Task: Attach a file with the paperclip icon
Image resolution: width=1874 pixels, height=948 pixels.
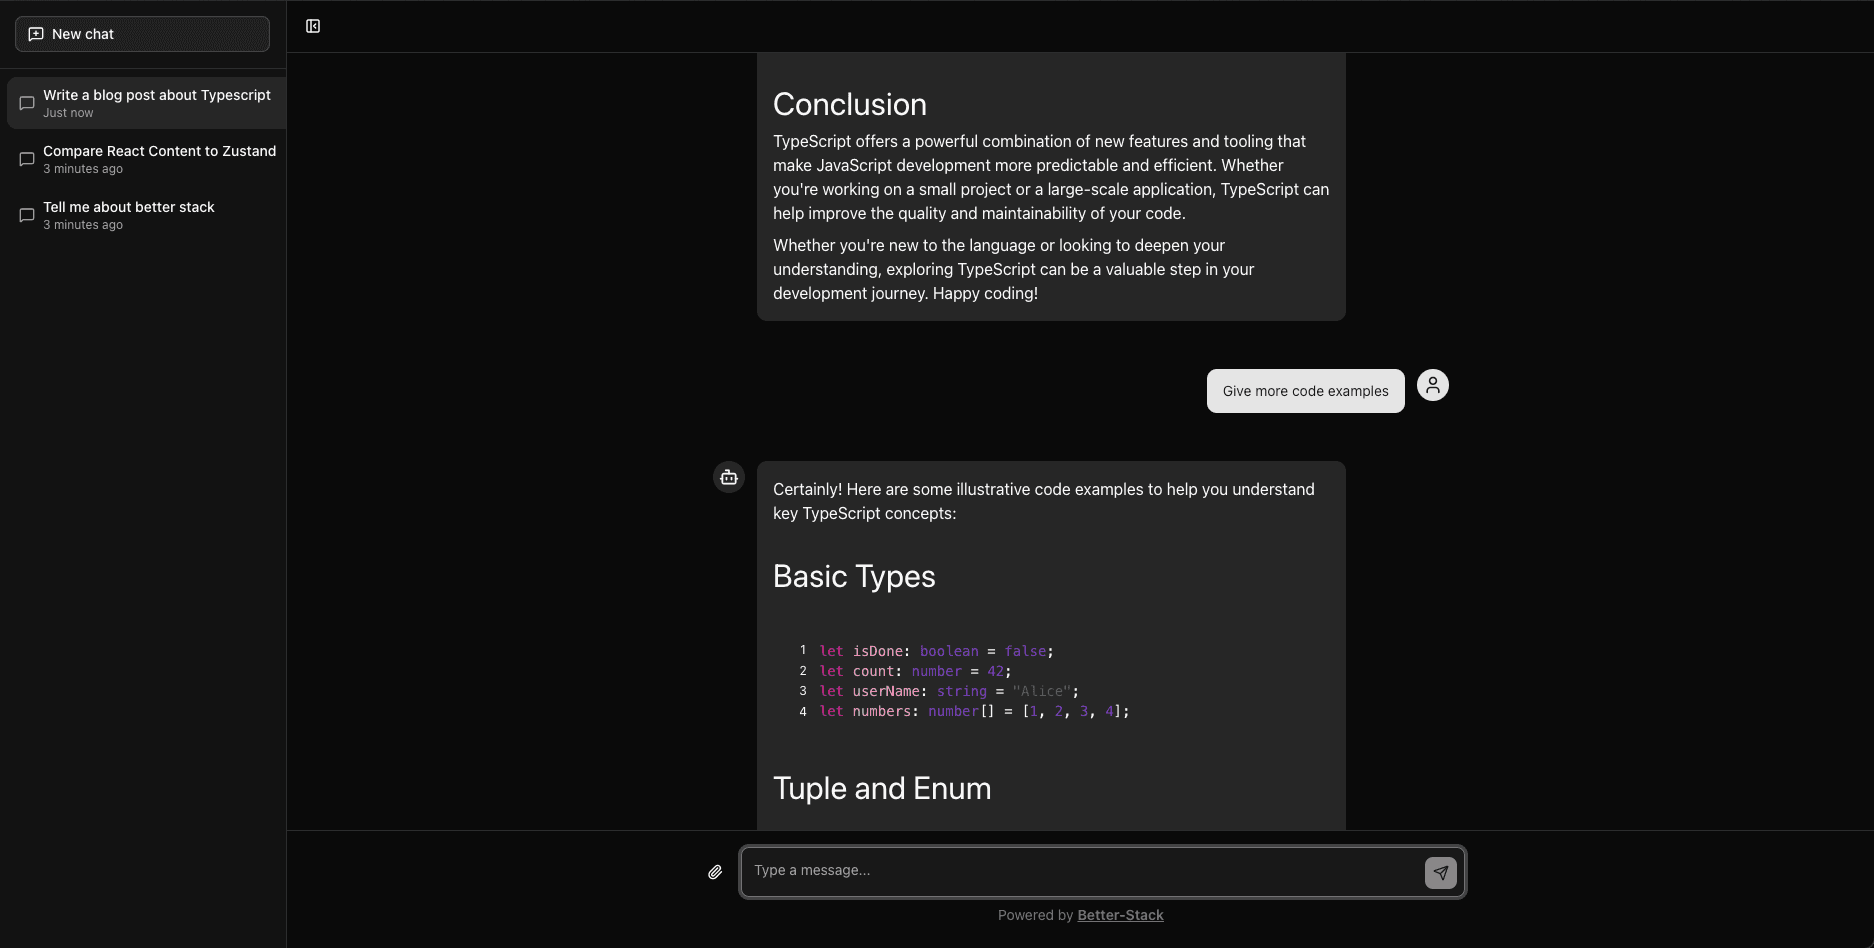Action: [x=714, y=871]
